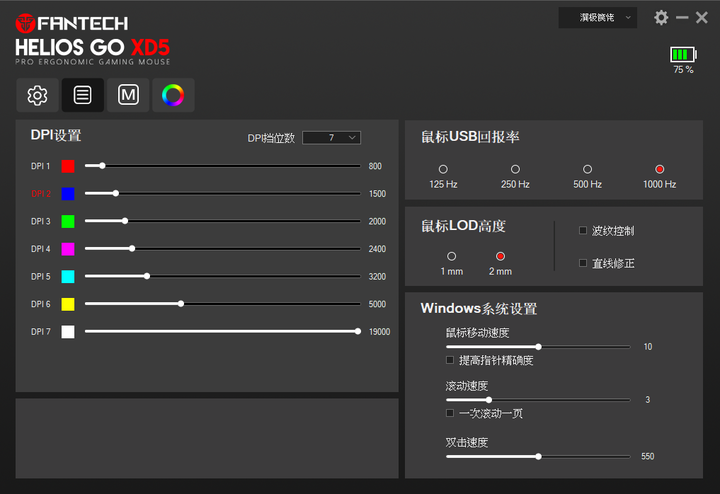
Task: Click the 19000 DPI value
Action: [x=379, y=331]
